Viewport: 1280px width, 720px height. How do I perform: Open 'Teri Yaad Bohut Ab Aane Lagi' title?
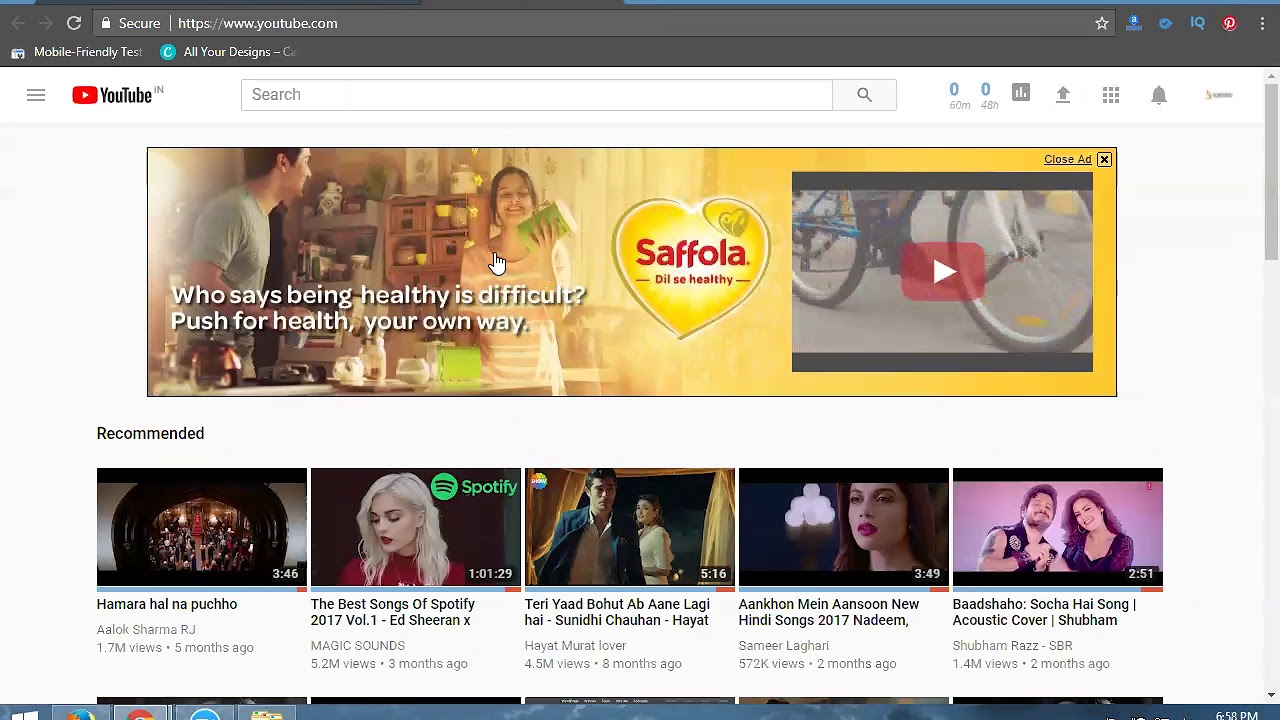tap(617, 612)
